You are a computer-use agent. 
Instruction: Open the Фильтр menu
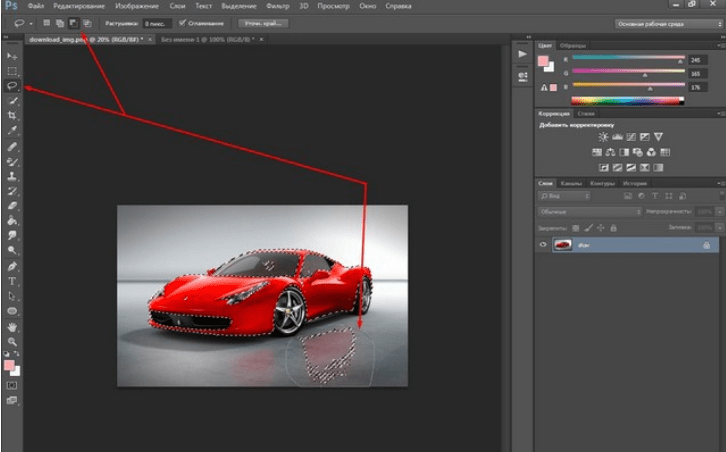click(278, 6)
